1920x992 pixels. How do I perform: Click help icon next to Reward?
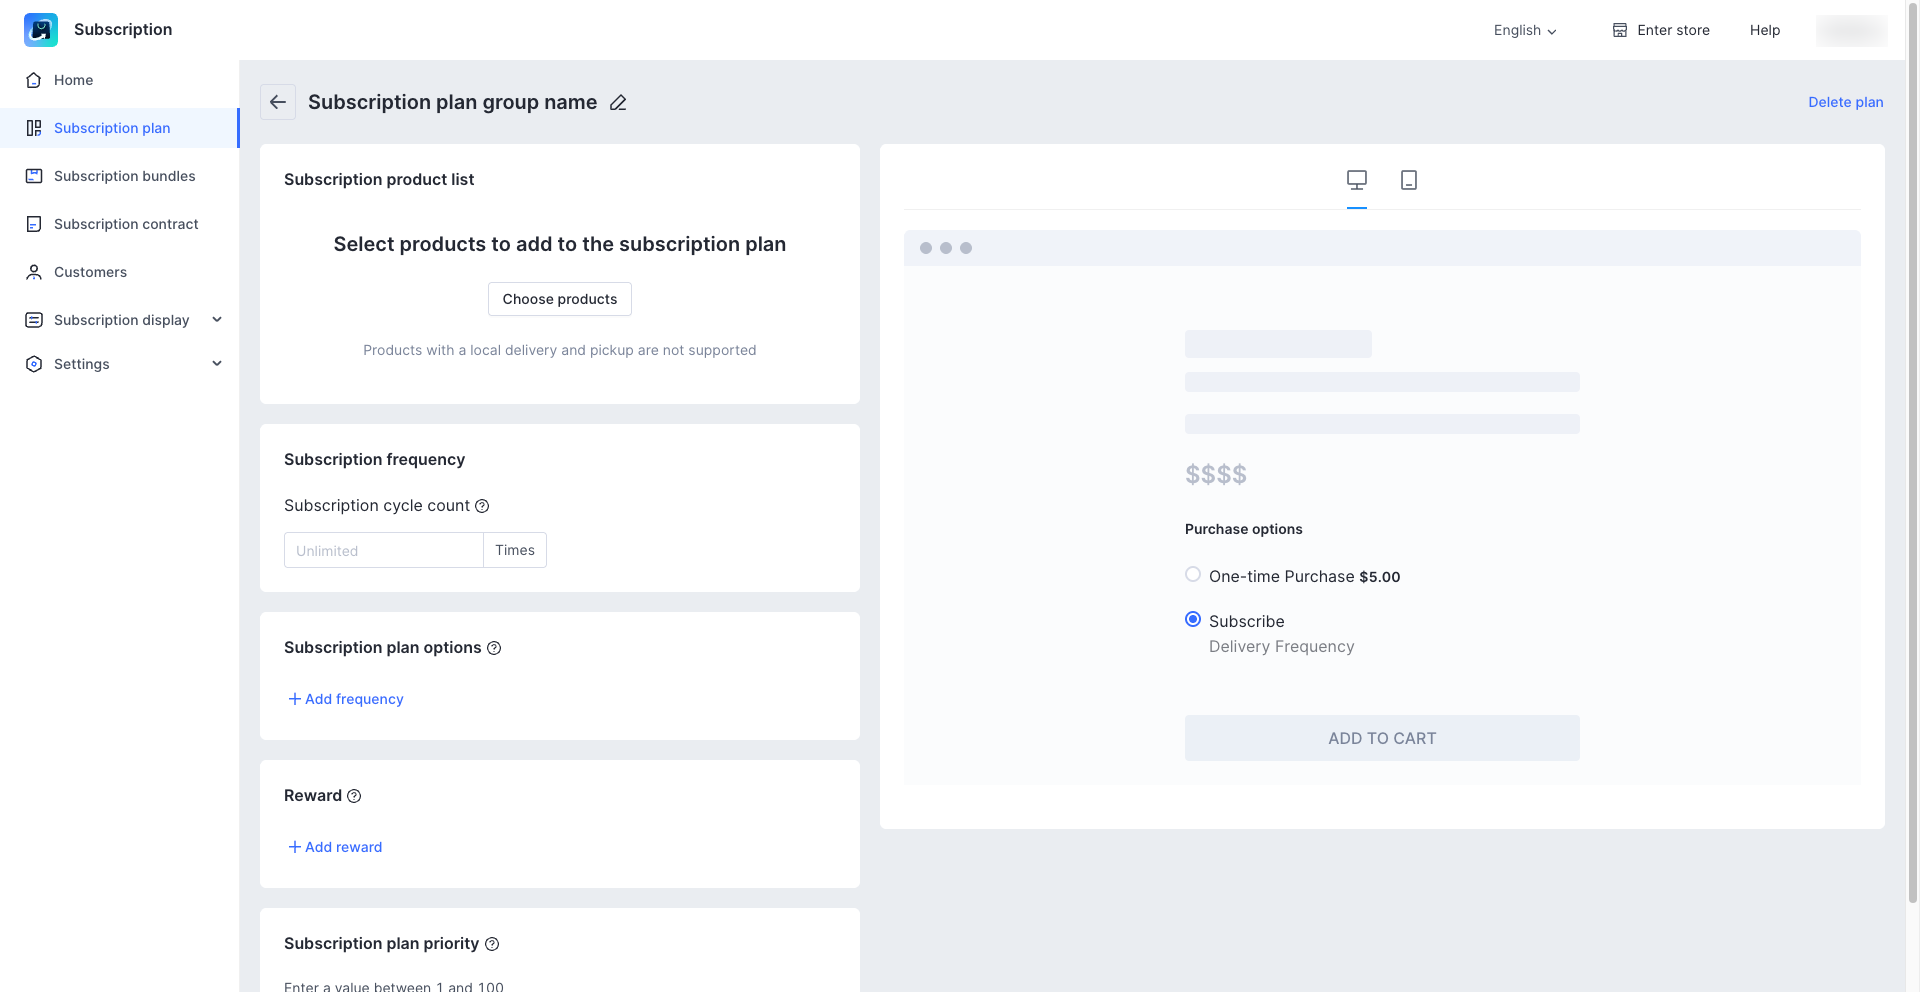pyautogui.click(x=354, y=796)
